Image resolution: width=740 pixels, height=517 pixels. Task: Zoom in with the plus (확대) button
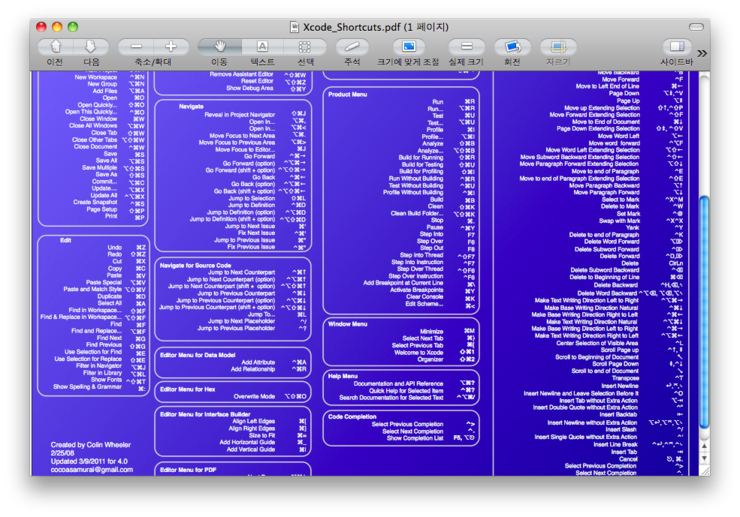pos(171,47)
